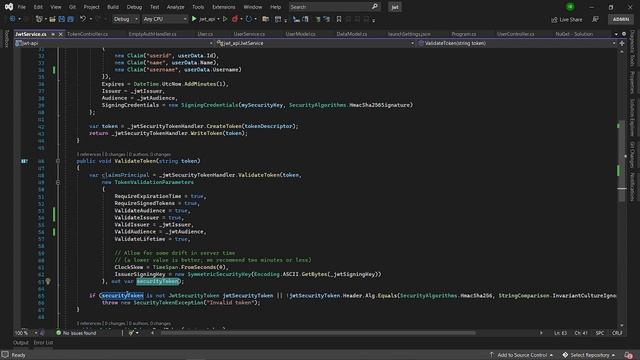Switch to EmptyAuthHandler.cs tab

click(152, 34)
